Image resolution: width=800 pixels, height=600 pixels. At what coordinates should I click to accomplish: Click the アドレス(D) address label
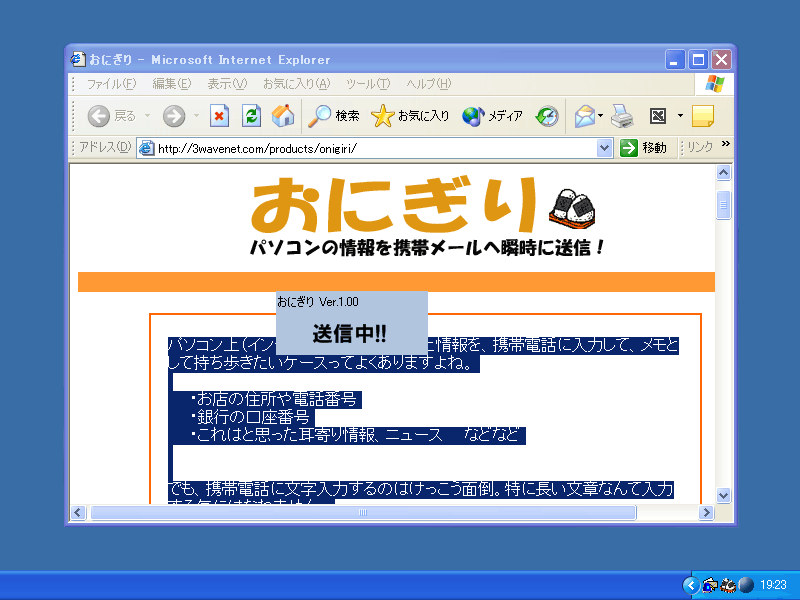[105, 147]
